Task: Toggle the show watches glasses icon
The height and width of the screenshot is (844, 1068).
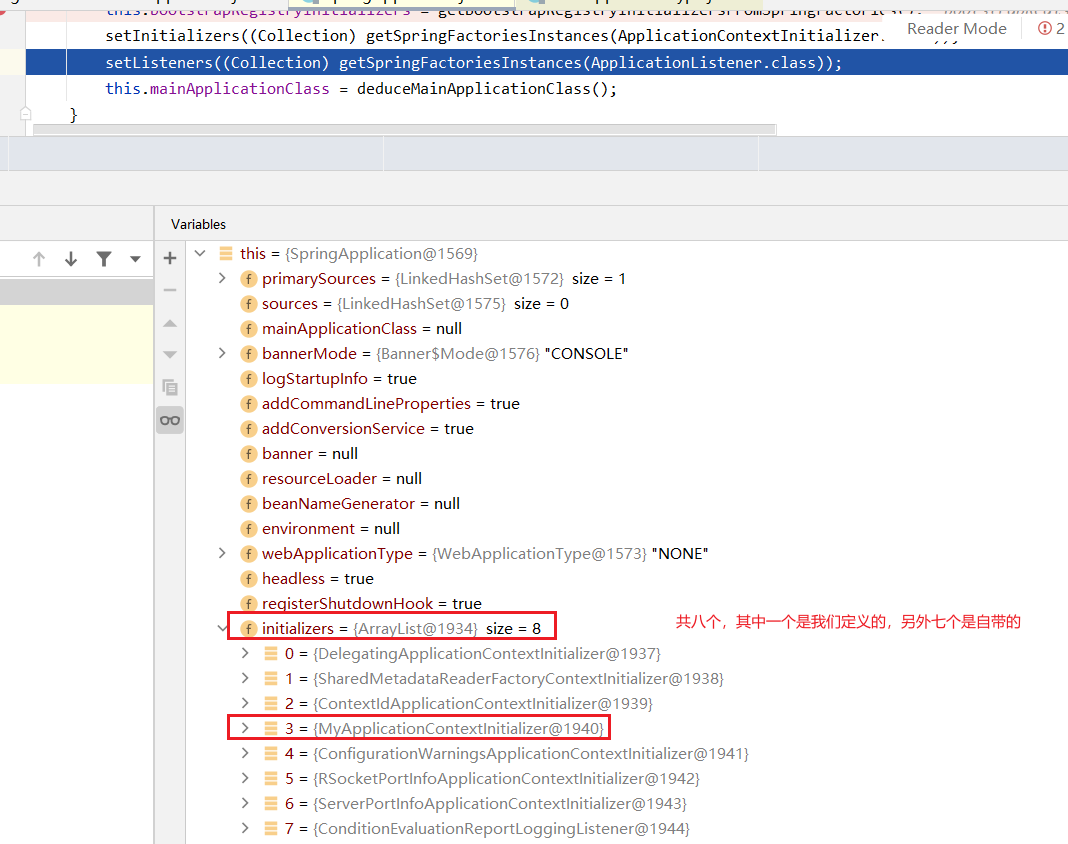Action: pos(170,420)
